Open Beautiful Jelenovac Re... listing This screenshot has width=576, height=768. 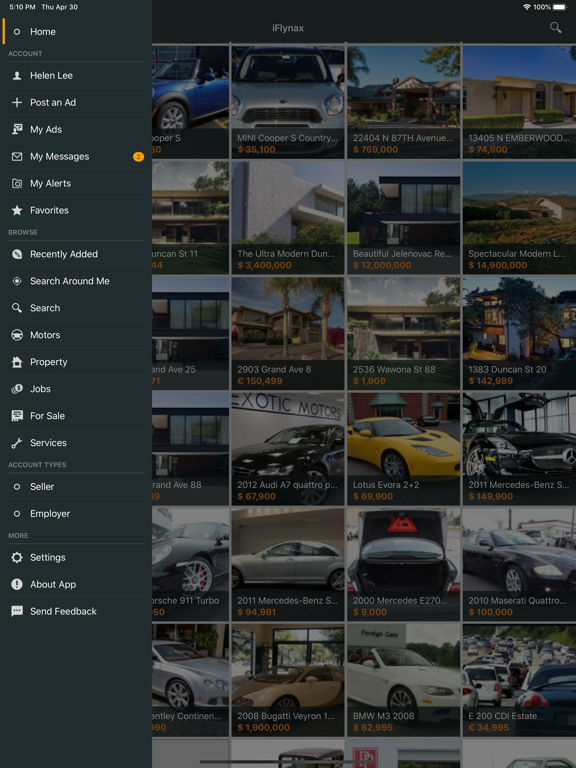tap(404, 217)
